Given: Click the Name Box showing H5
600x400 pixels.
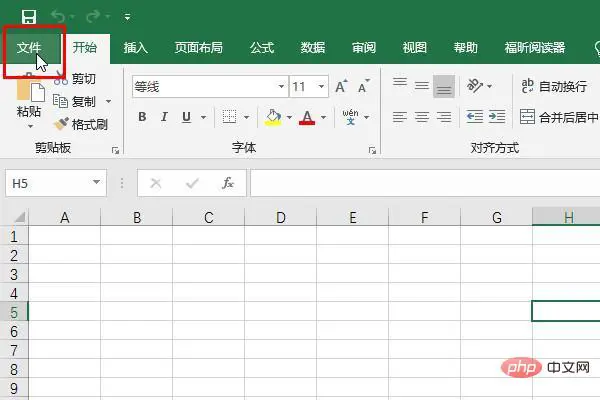Looking at the screenshot, I should point(56,183).
